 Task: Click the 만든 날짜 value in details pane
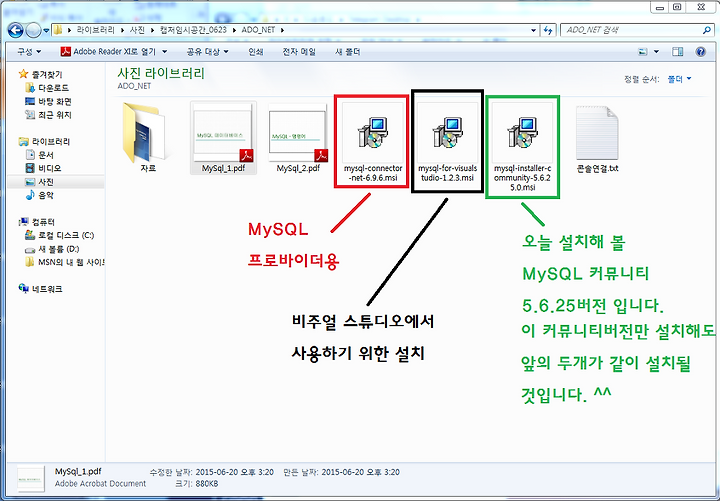360,472
